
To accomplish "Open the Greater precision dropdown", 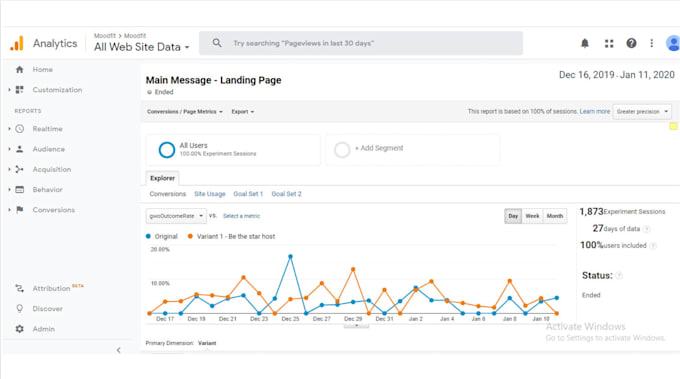I will click(642, 111).
